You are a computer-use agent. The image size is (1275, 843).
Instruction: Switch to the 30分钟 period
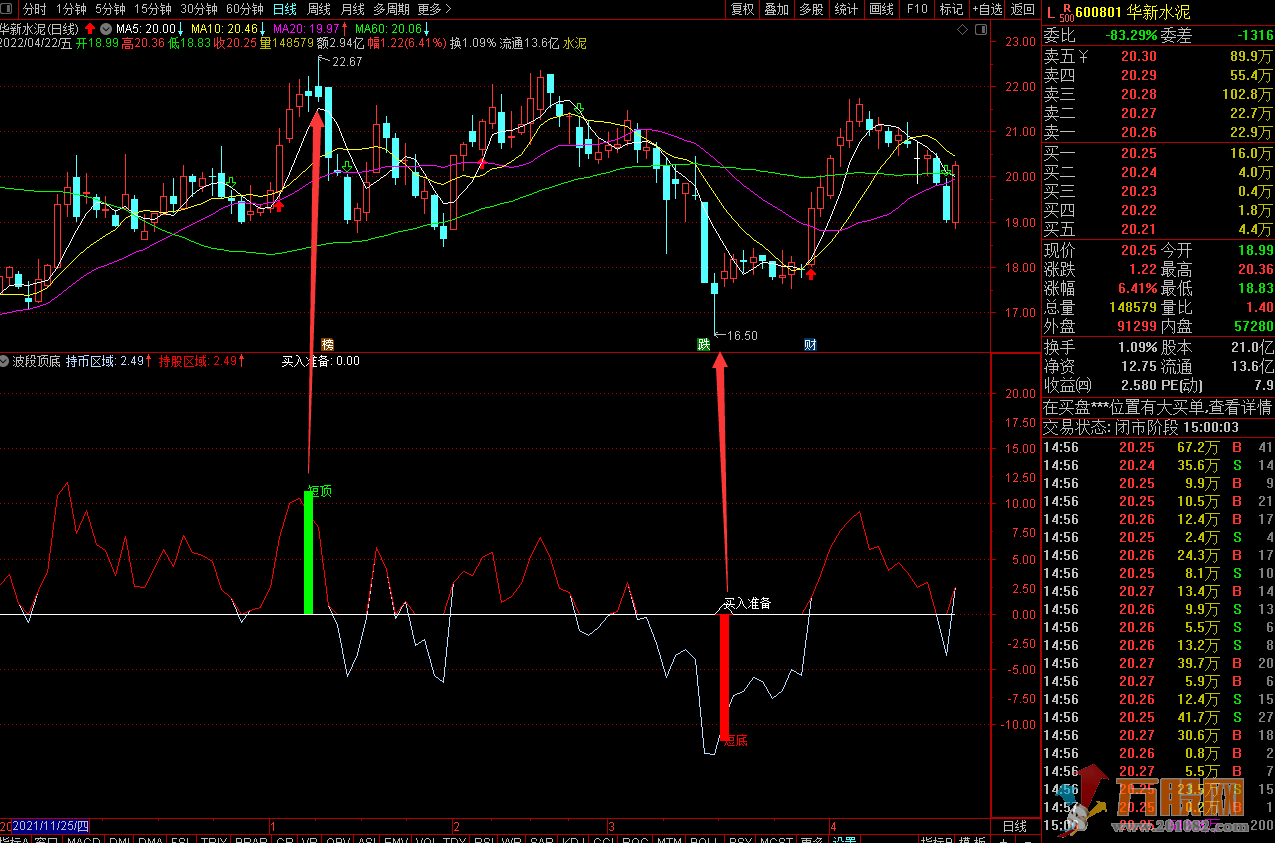coord(198,9)
